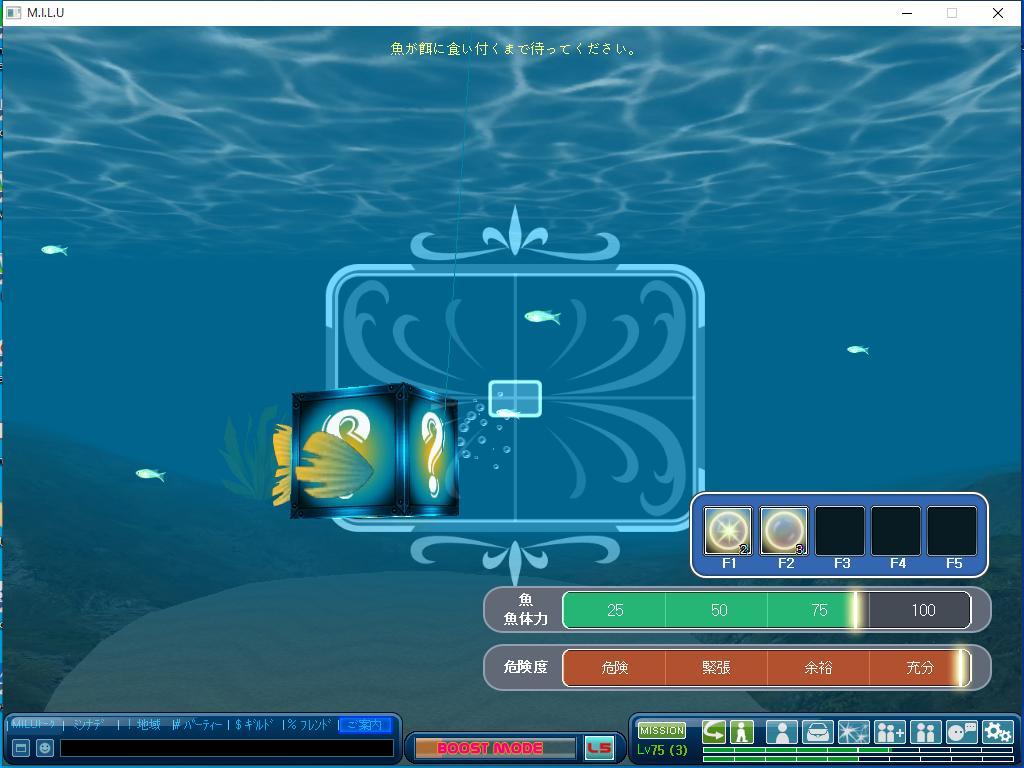This screenshot has height=768, width=1024.
Task: Click the add friend icon
Action: (889, 732)
